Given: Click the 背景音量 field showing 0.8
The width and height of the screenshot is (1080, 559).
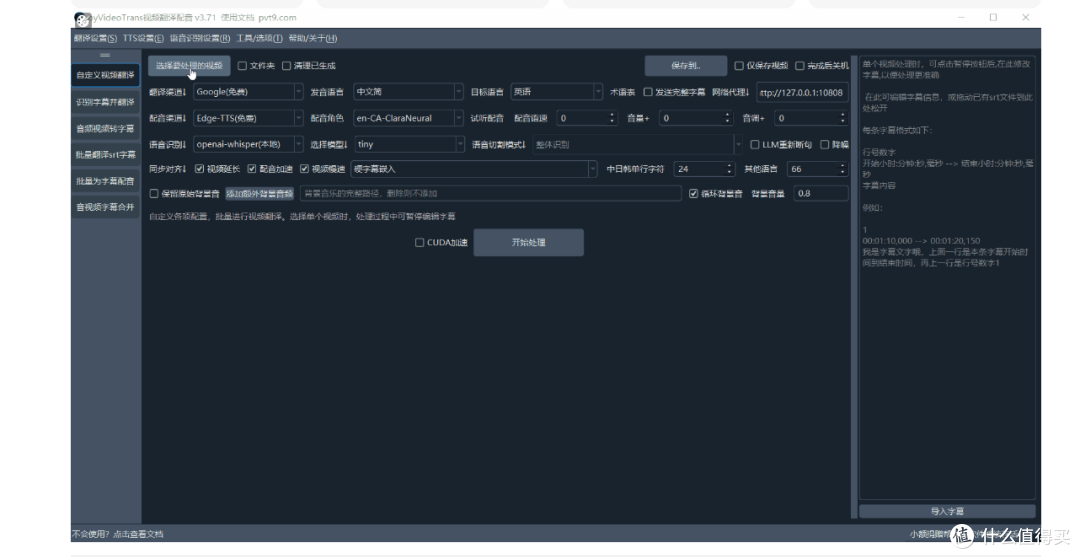Looking at the screenshot, I should coord(820,194).
